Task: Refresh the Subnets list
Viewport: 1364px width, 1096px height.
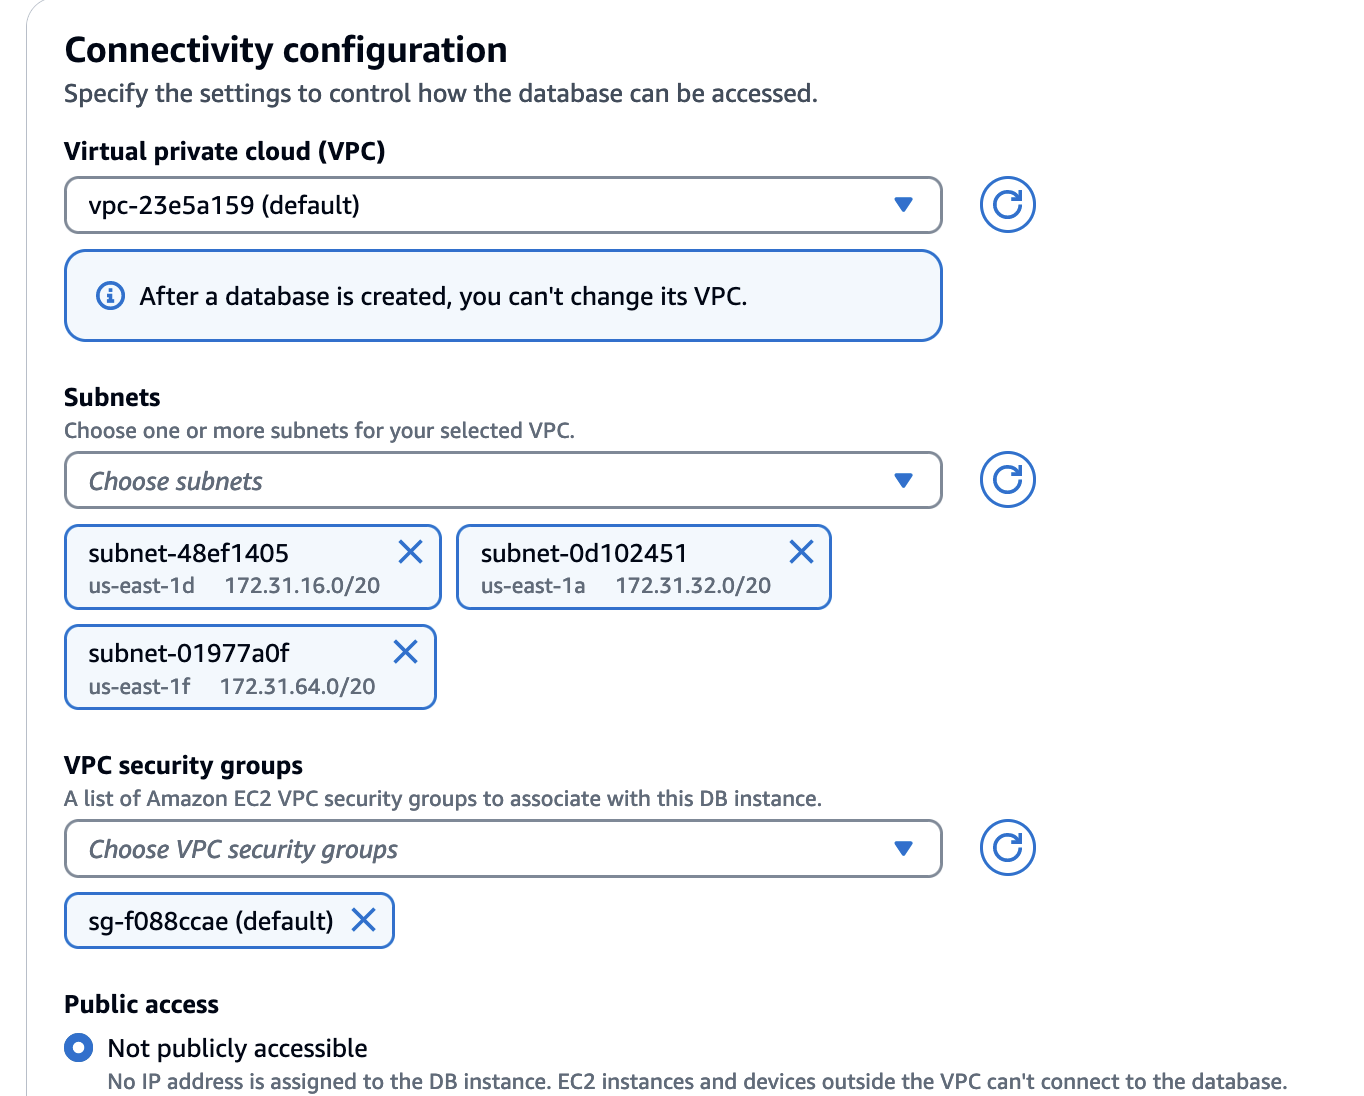Action: [1007, 480]
